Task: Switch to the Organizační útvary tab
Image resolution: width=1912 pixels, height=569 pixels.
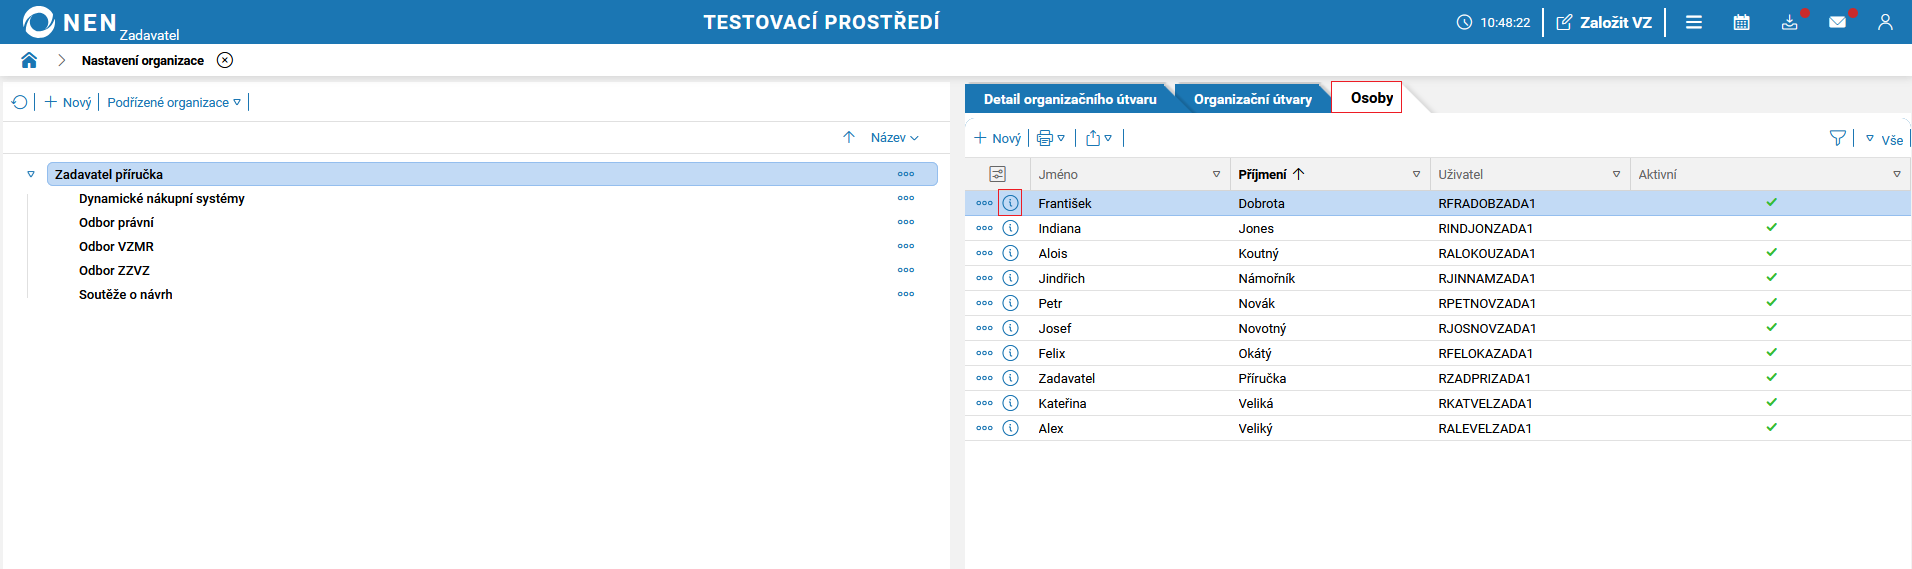Action: coord(1252,99)
